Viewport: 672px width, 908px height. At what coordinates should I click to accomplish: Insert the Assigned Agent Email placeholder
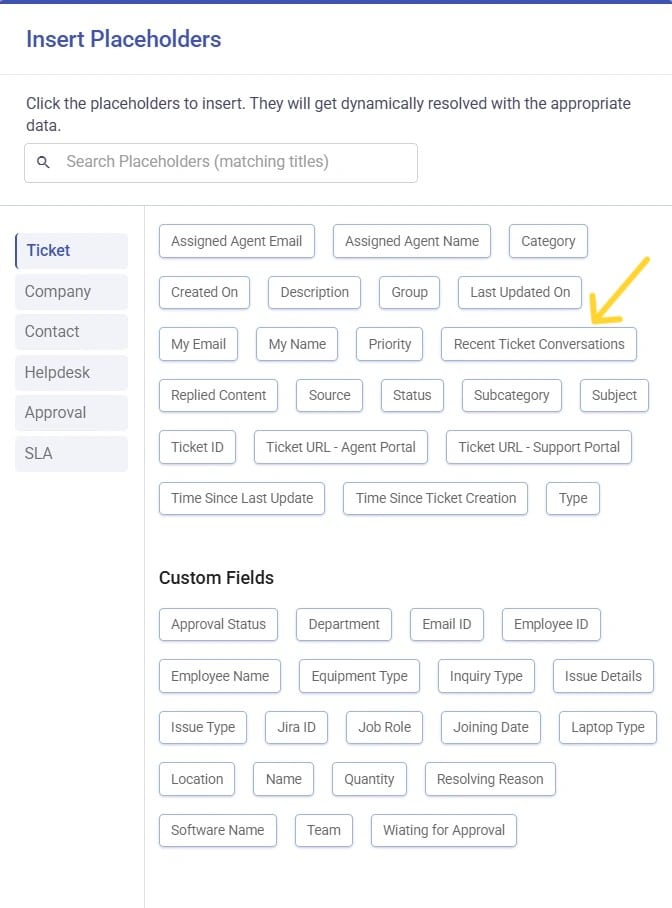[x=236, y=241]
